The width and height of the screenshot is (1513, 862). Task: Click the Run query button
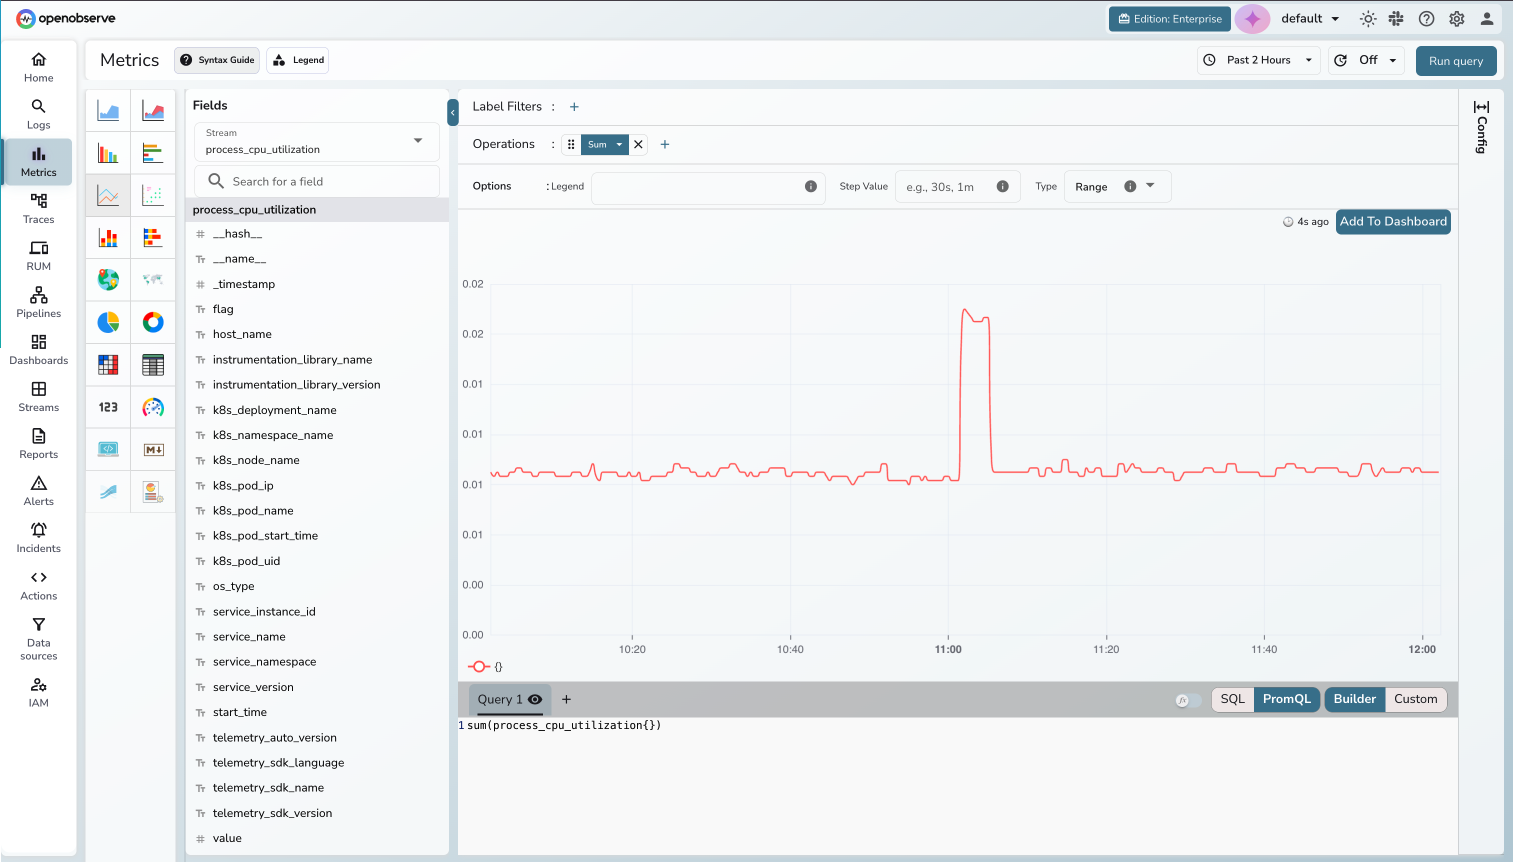(x=1456, y=61)
